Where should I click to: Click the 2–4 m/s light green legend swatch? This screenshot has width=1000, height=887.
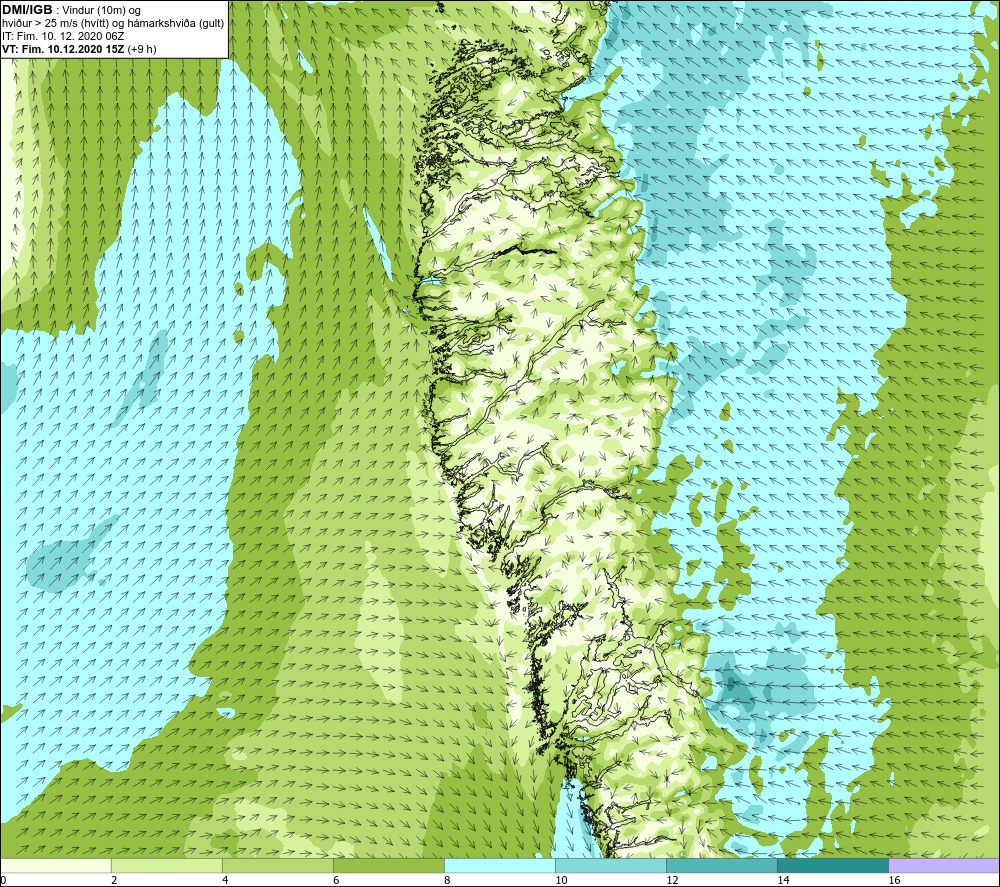[167, 865]
